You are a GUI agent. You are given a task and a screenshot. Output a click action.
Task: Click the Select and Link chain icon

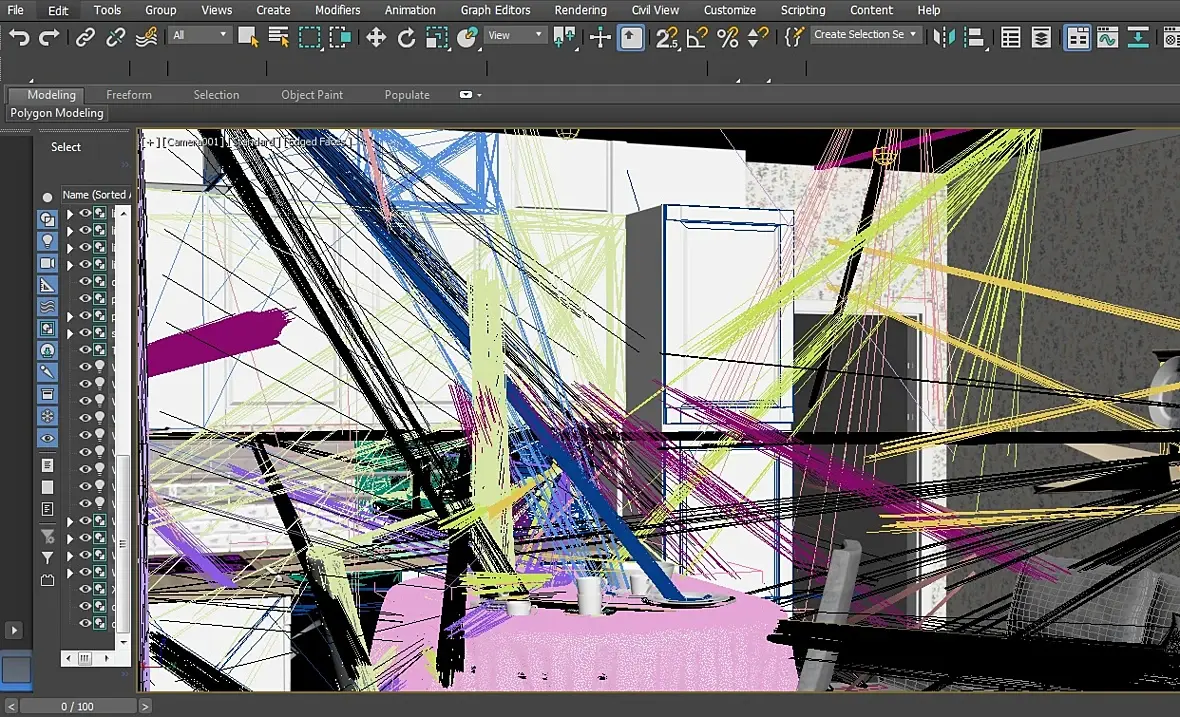click(x=86, y=38)
